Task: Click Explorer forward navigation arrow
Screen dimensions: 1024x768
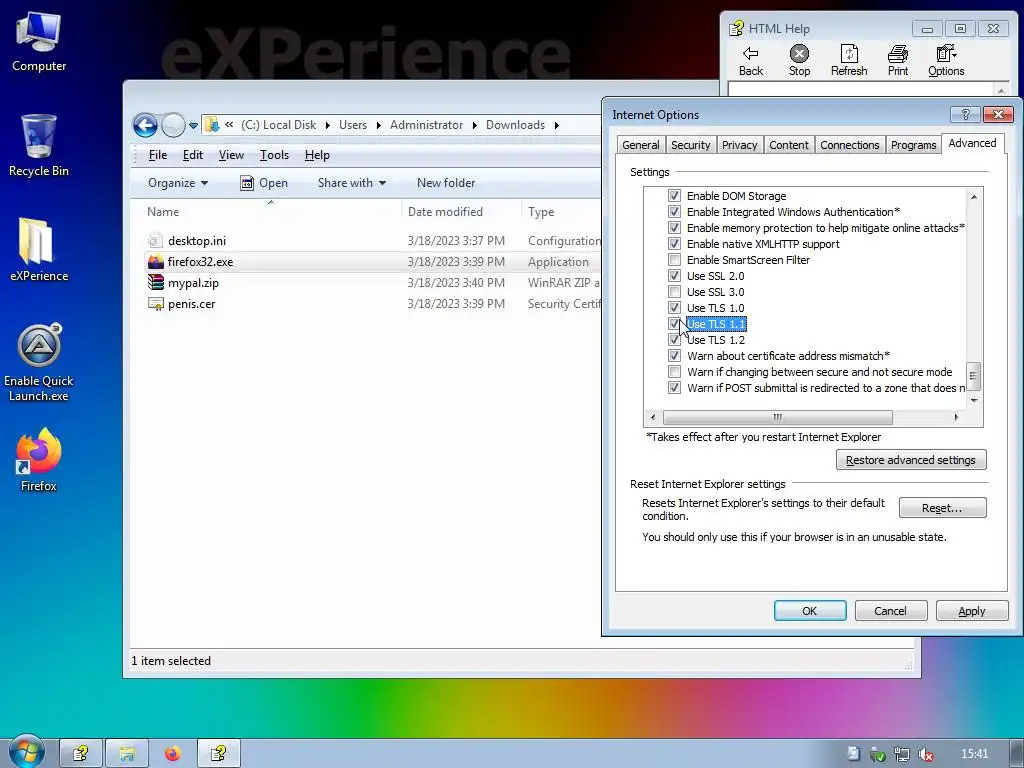Action: pos(173,125)
